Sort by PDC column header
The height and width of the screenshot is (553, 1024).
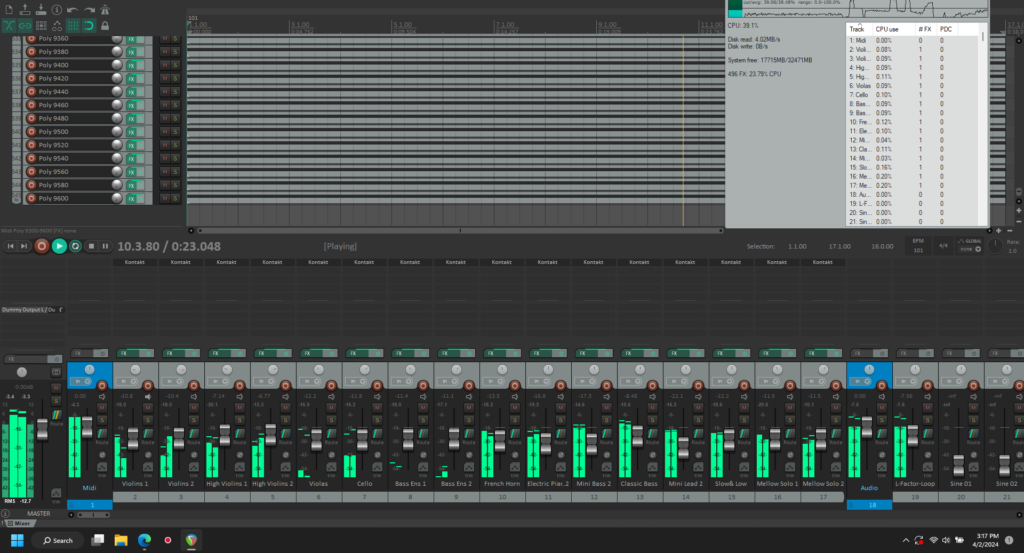(x=946, y=29)
